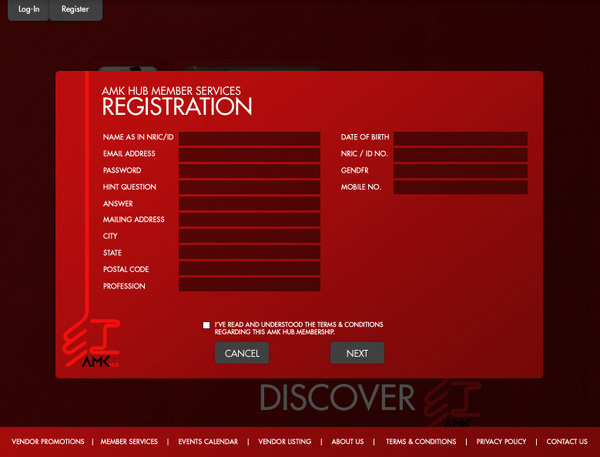Proceed with the Next button
Image resolution: width=600 pixels, height=457 pixels.
click(357, 353)
